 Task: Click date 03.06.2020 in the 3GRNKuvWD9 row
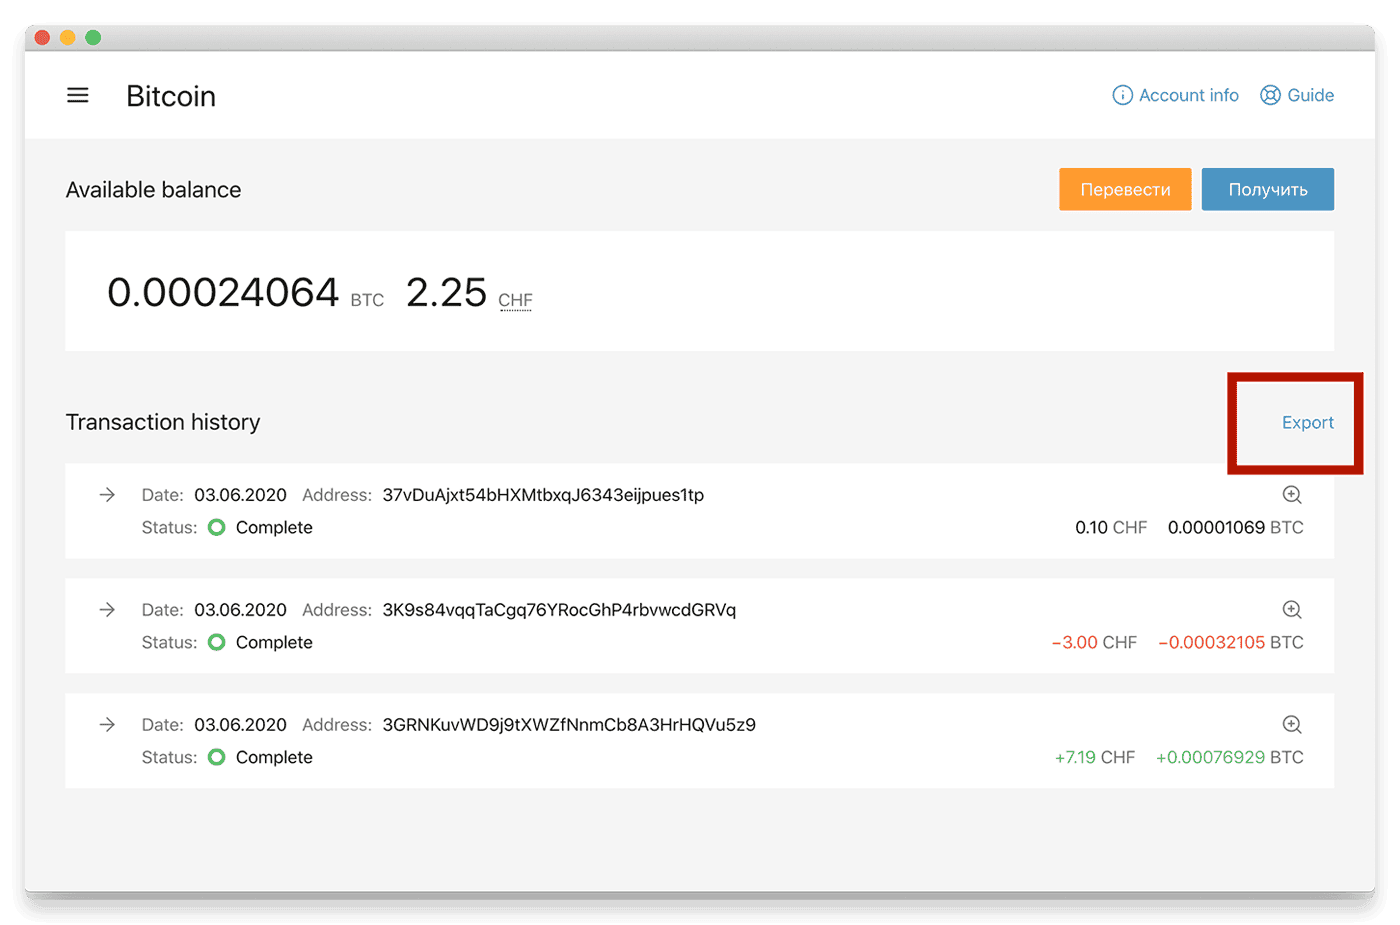(x=240, y=725)
